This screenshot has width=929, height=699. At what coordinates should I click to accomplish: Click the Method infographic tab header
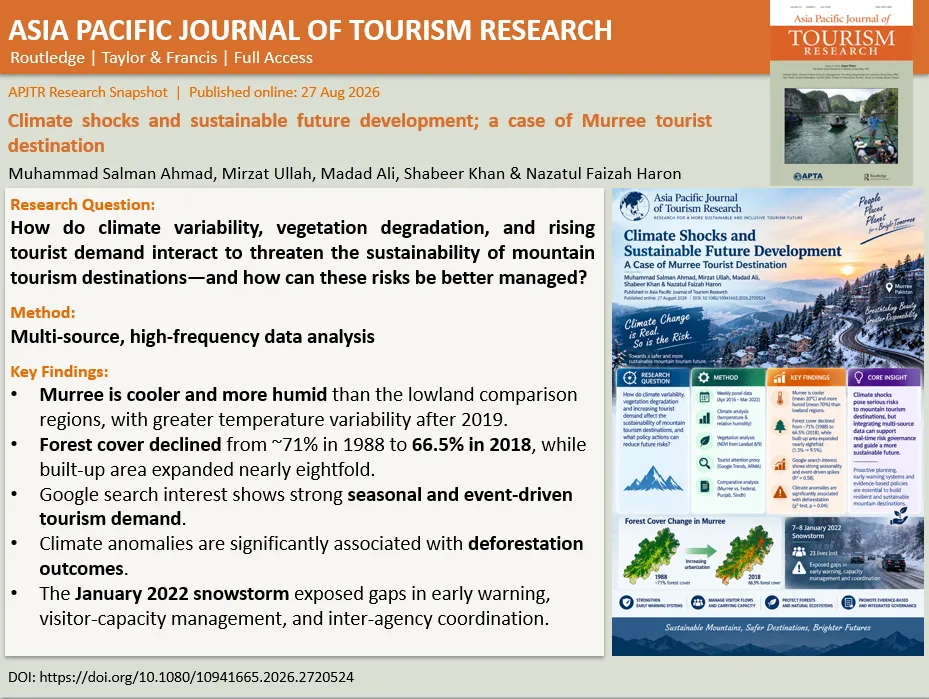[728, 377]
